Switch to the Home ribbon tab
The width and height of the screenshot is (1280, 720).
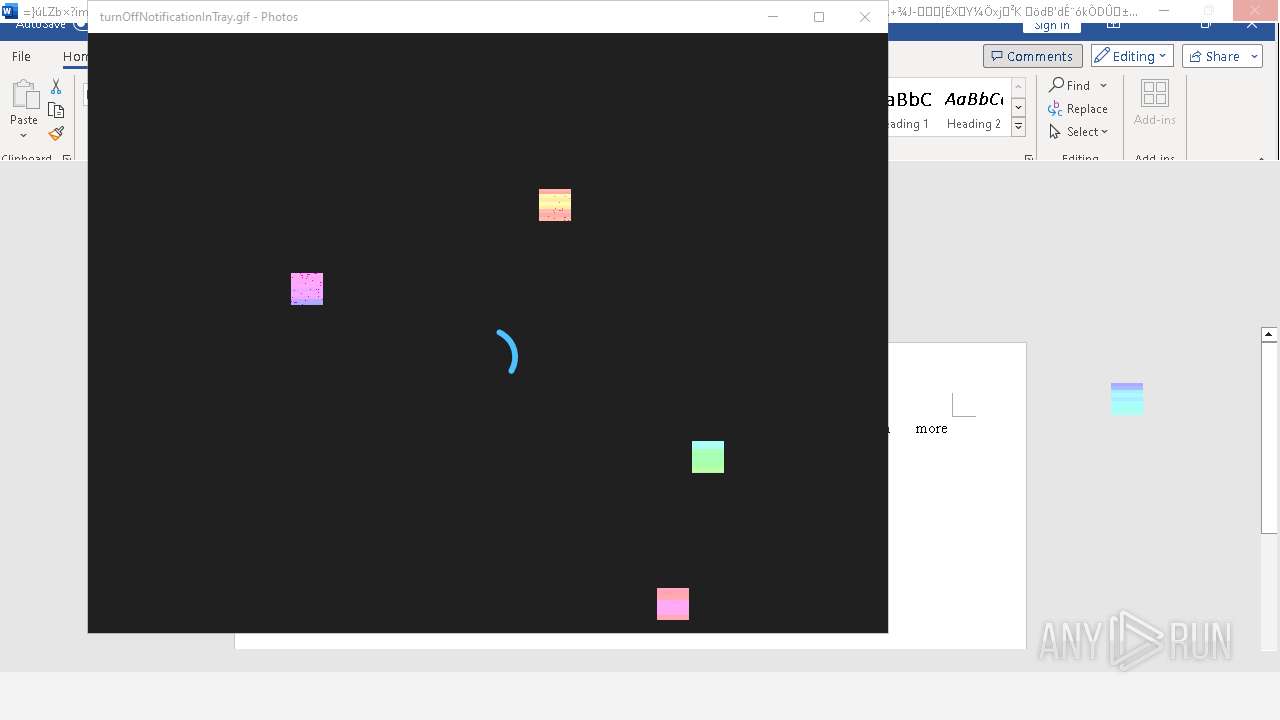(x=75, y=56)
